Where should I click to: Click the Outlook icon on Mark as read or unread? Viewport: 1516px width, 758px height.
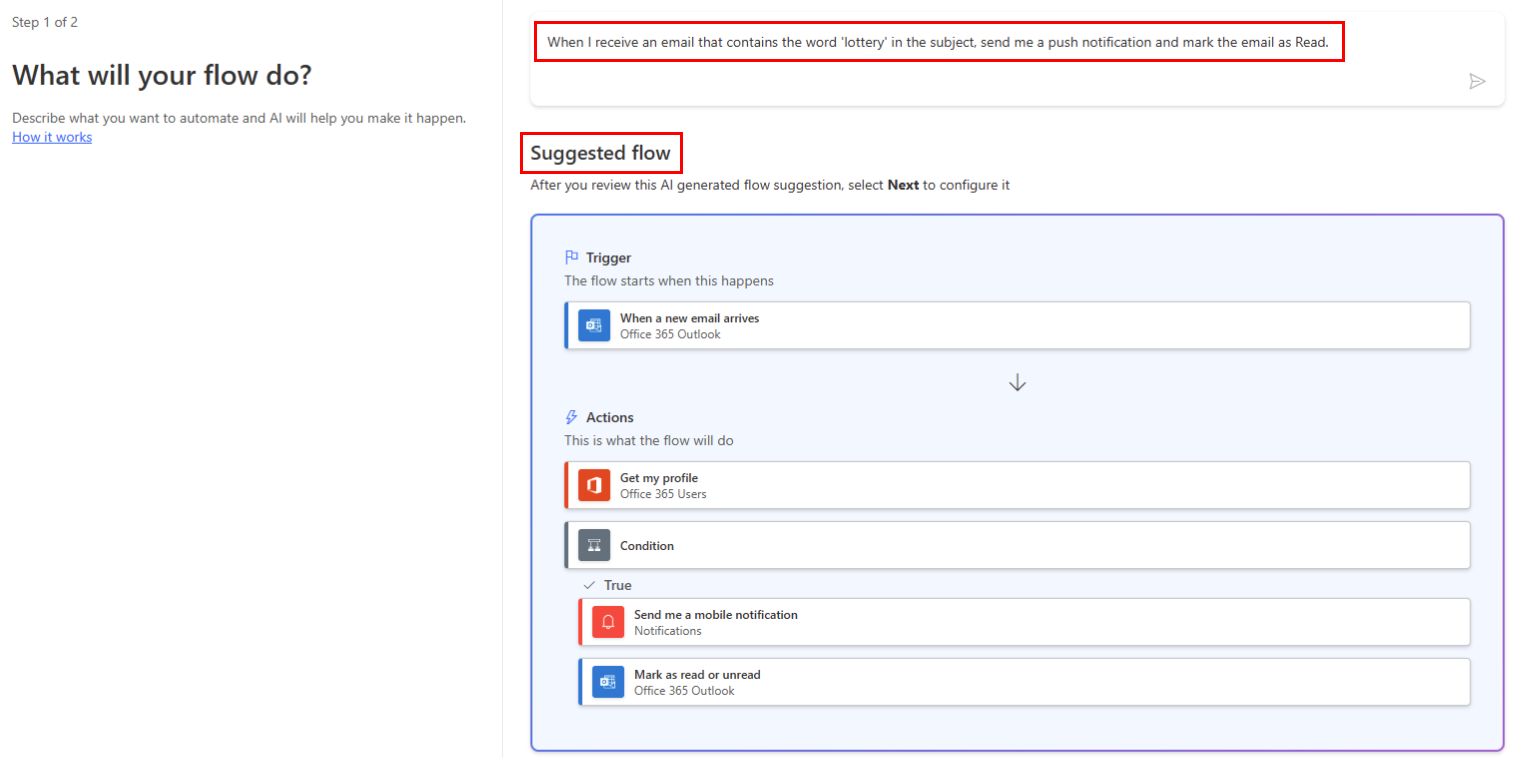[608, 681]
